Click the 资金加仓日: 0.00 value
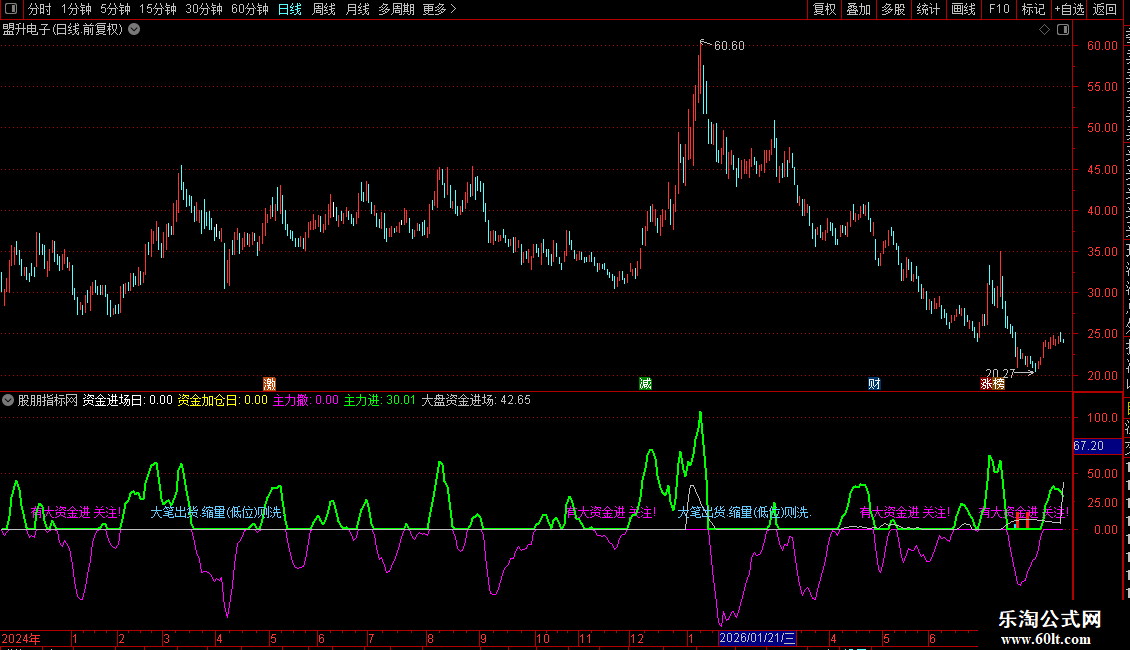 click(x=223, y=400)
